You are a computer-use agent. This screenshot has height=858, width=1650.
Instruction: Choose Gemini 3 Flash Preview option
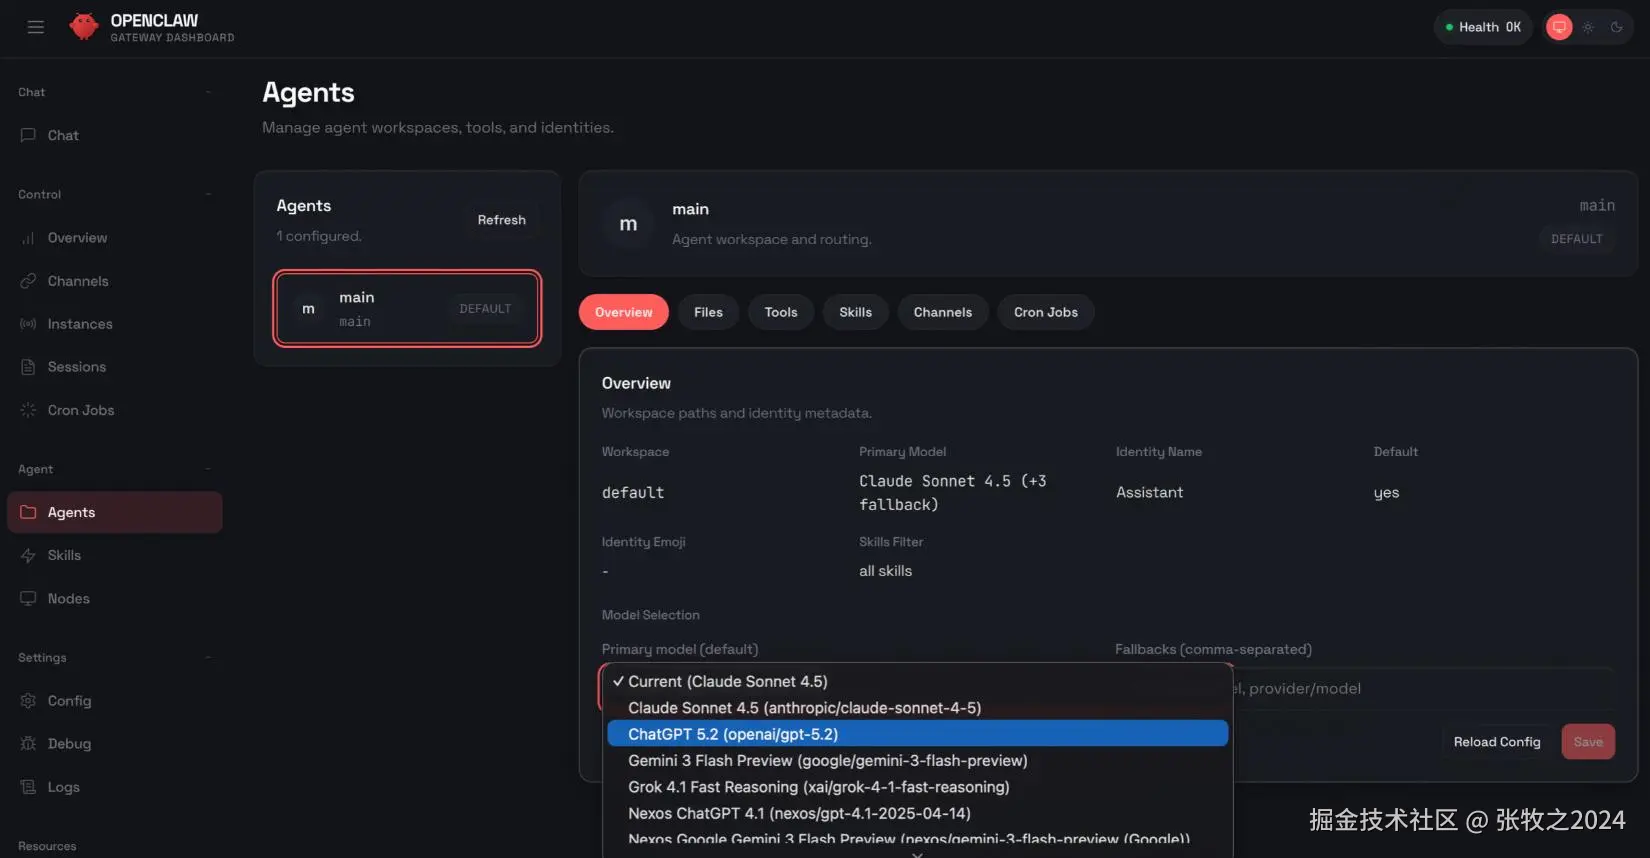tap(917, 761)
